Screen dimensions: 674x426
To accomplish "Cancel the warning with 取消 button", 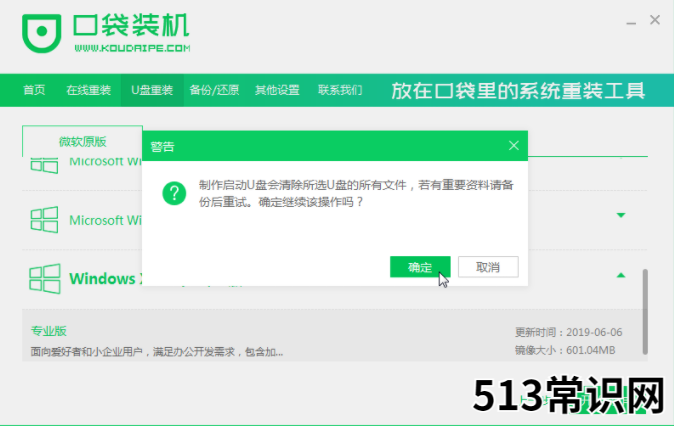I will pyautogui.click(x=488, y=267).
